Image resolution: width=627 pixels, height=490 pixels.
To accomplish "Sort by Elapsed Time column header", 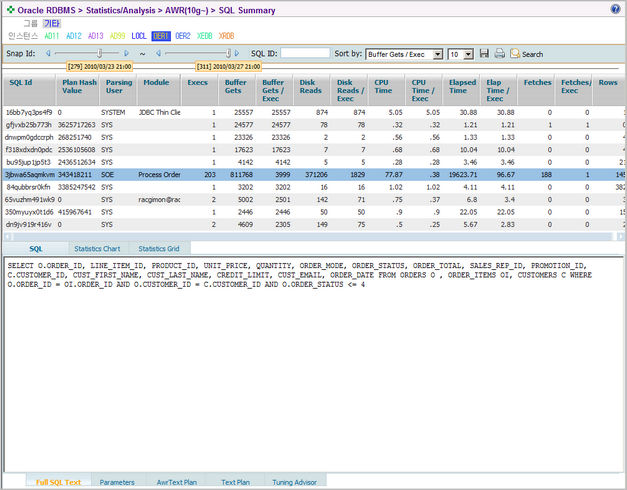I will (x=461, y=90).
